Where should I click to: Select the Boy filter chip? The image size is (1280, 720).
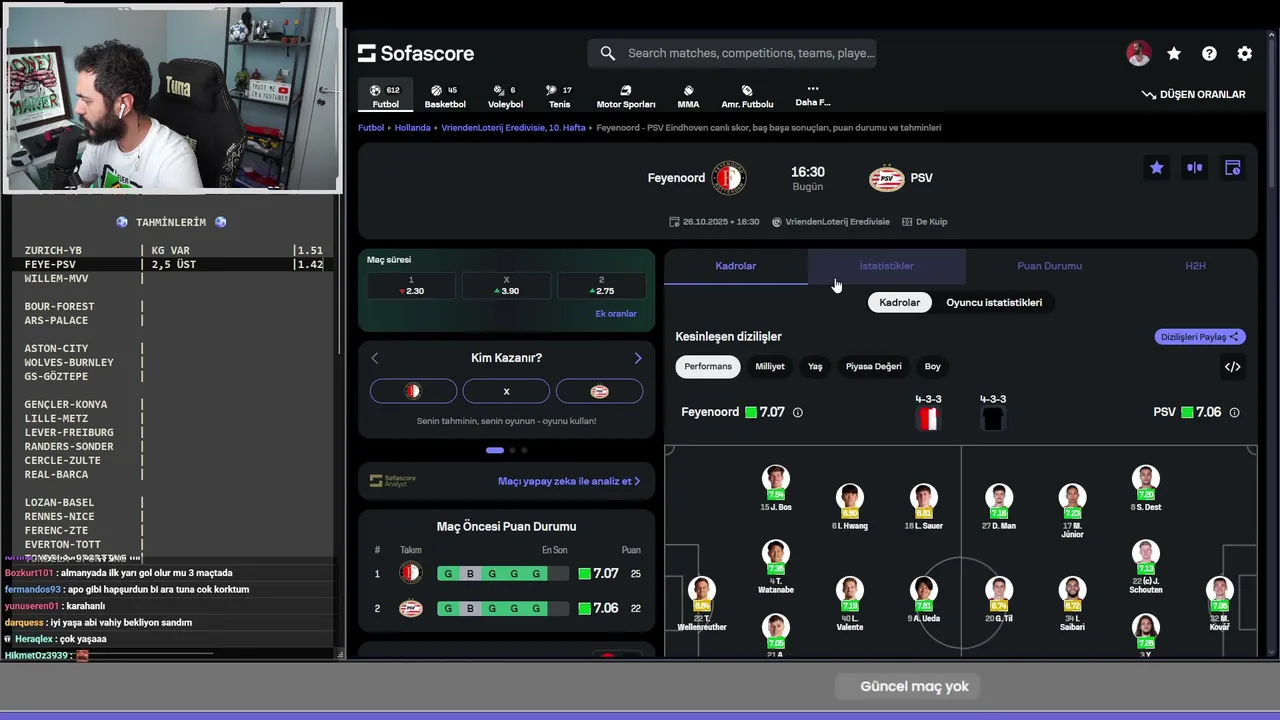coord(933,366)
